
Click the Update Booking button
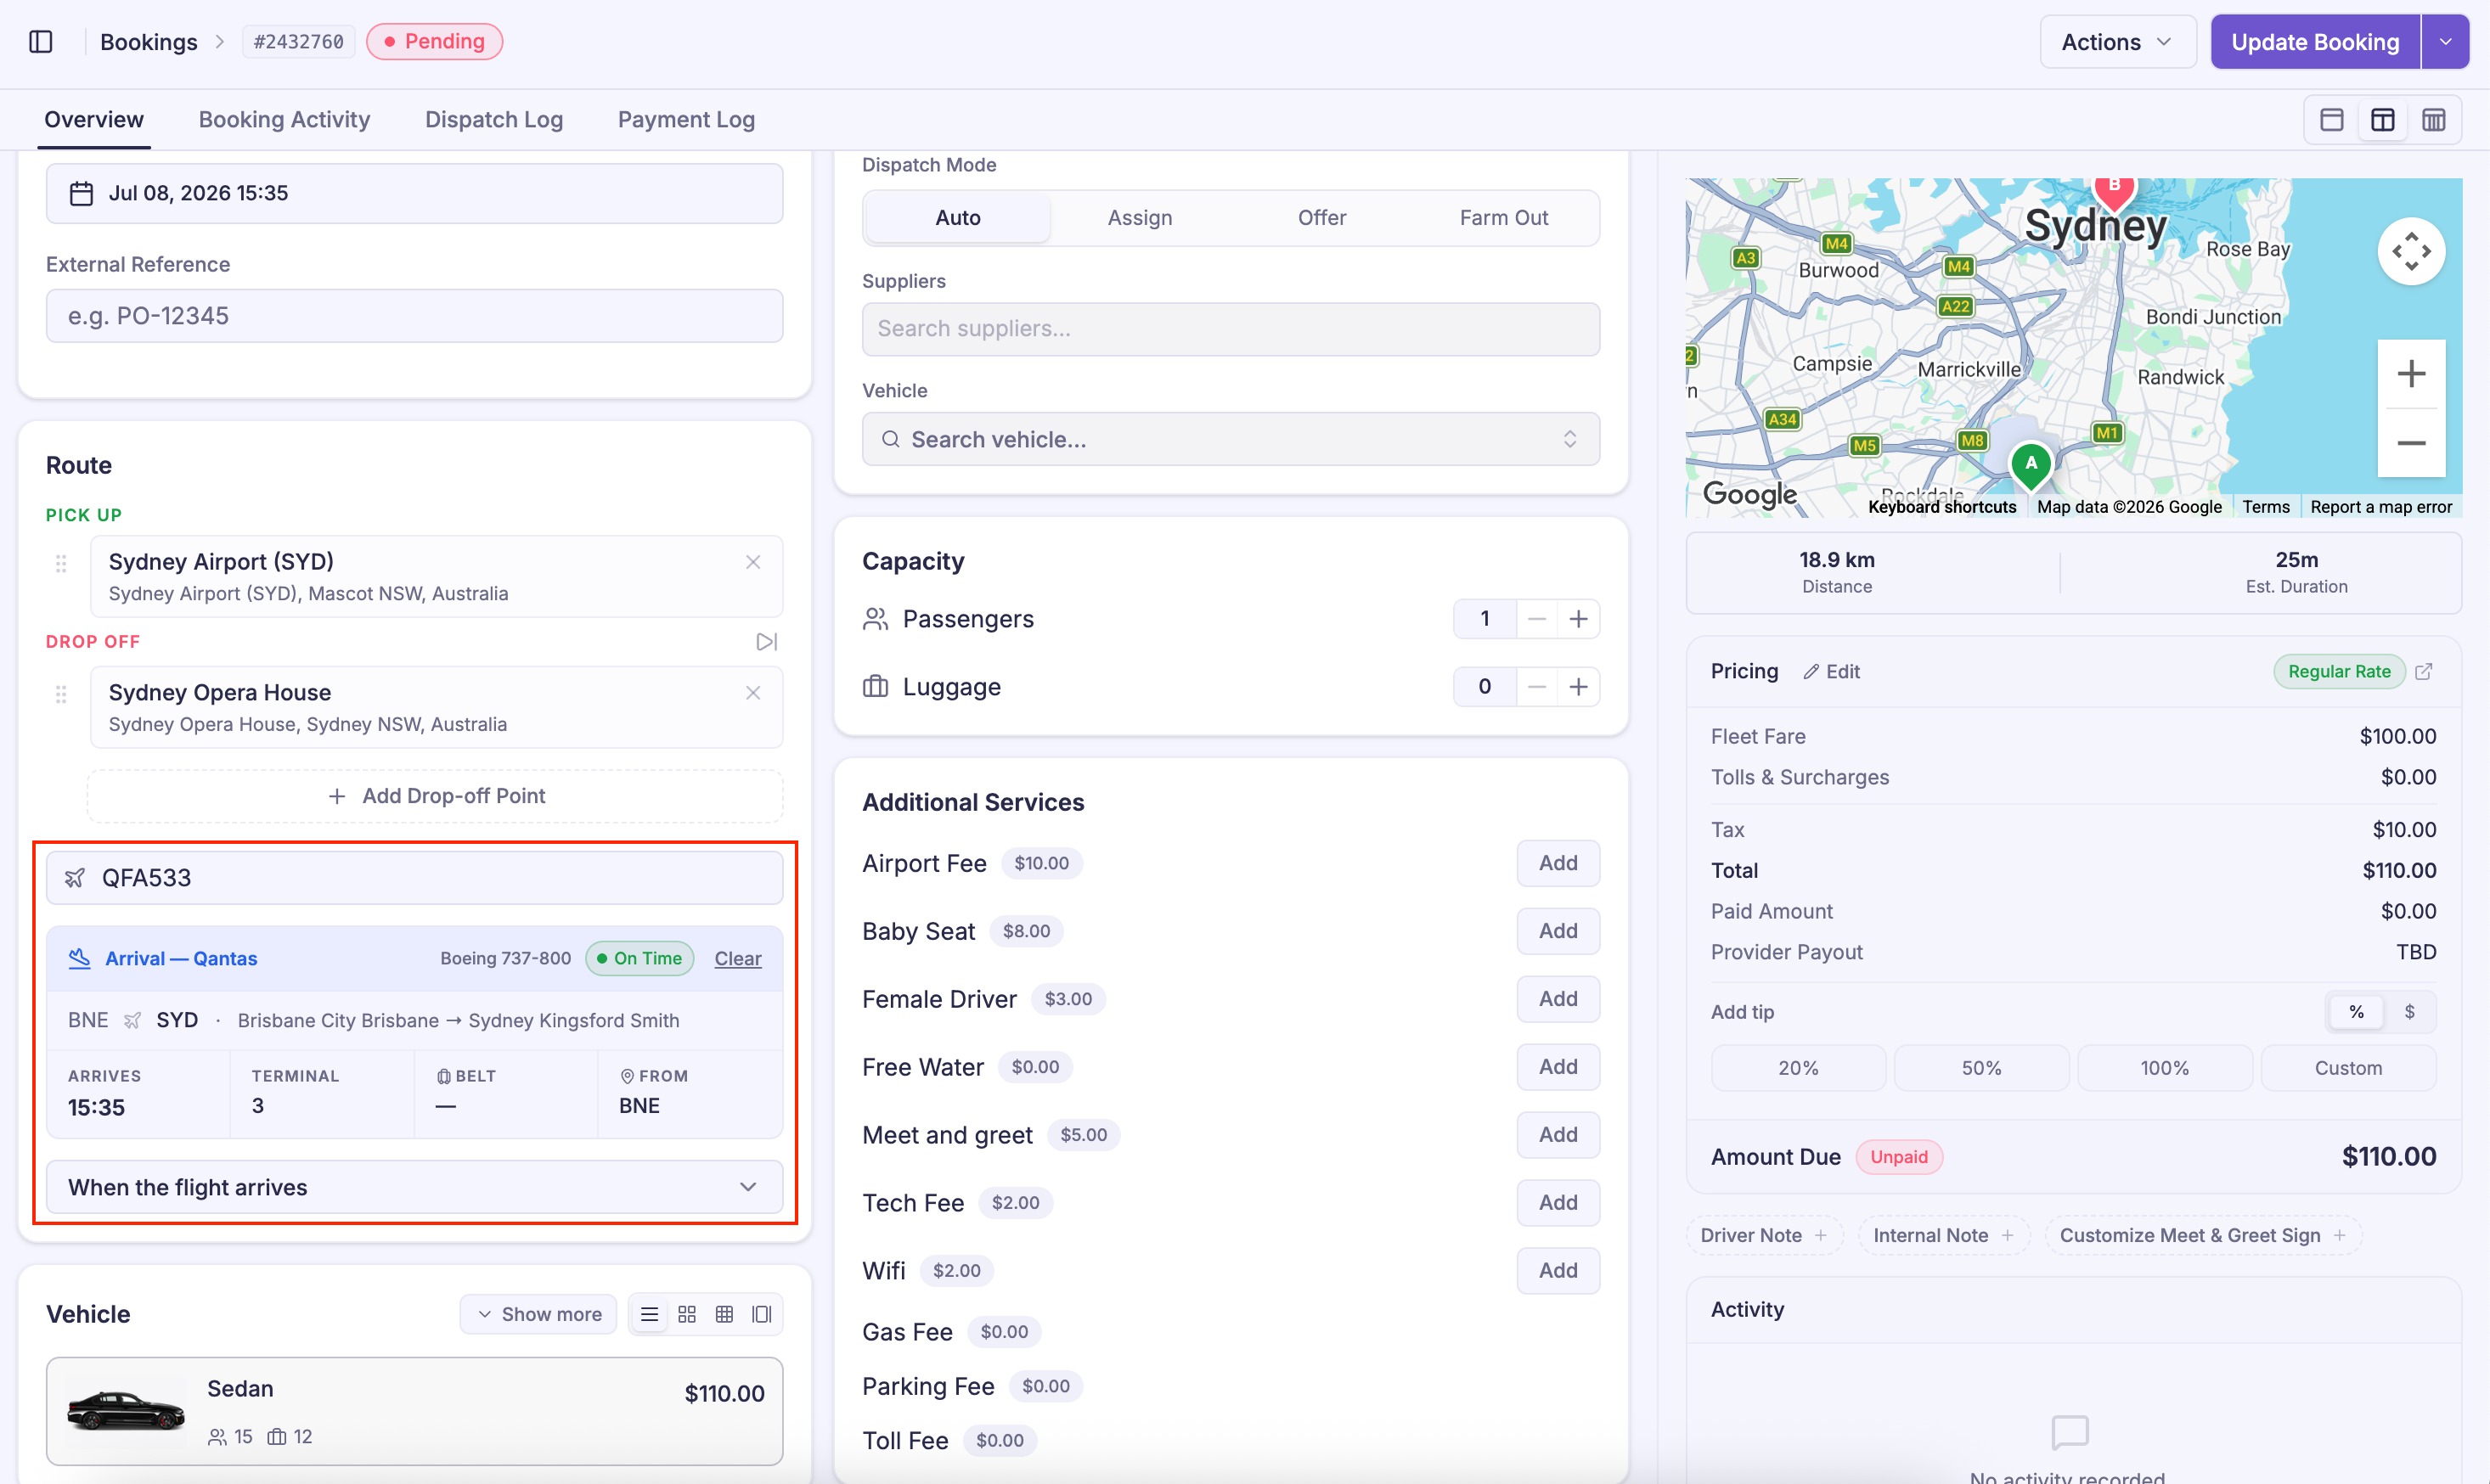click(2315, 42)
